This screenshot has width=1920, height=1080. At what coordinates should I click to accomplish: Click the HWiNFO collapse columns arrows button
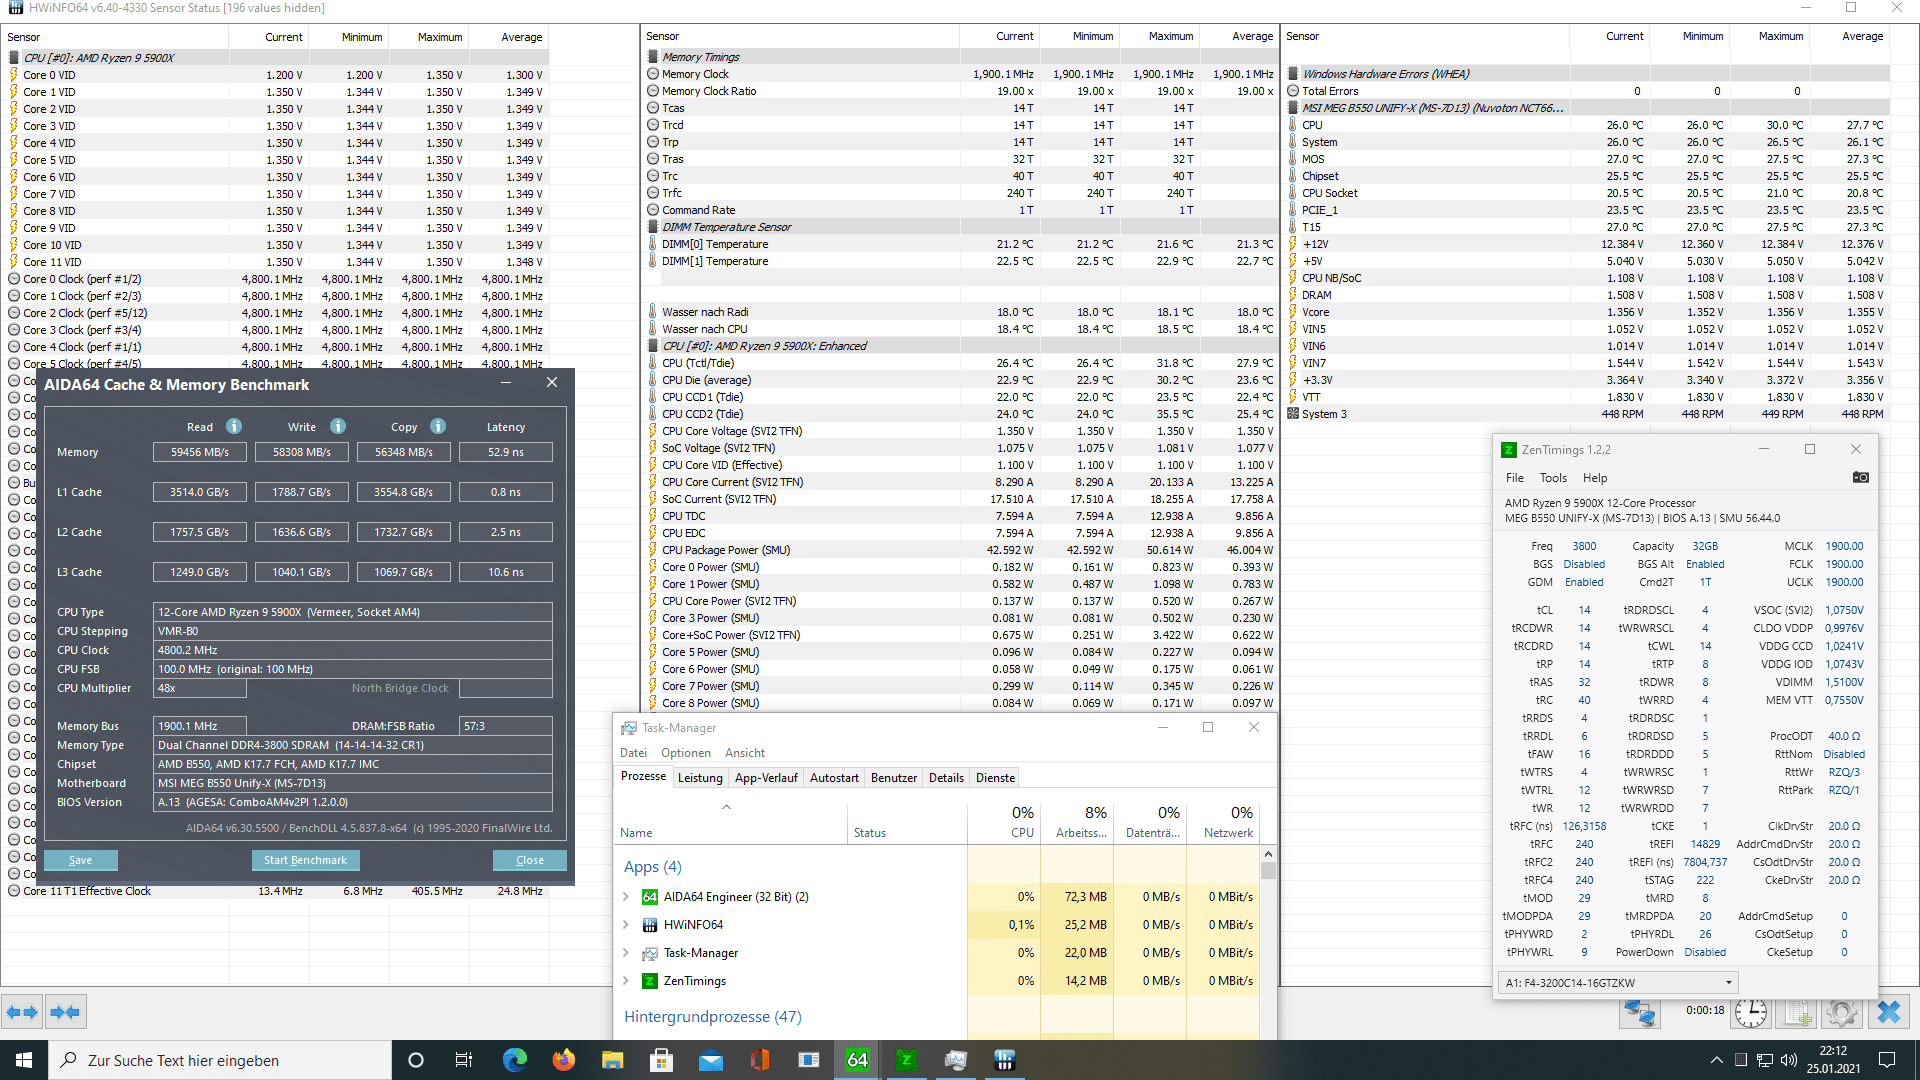click(65, 1012)
